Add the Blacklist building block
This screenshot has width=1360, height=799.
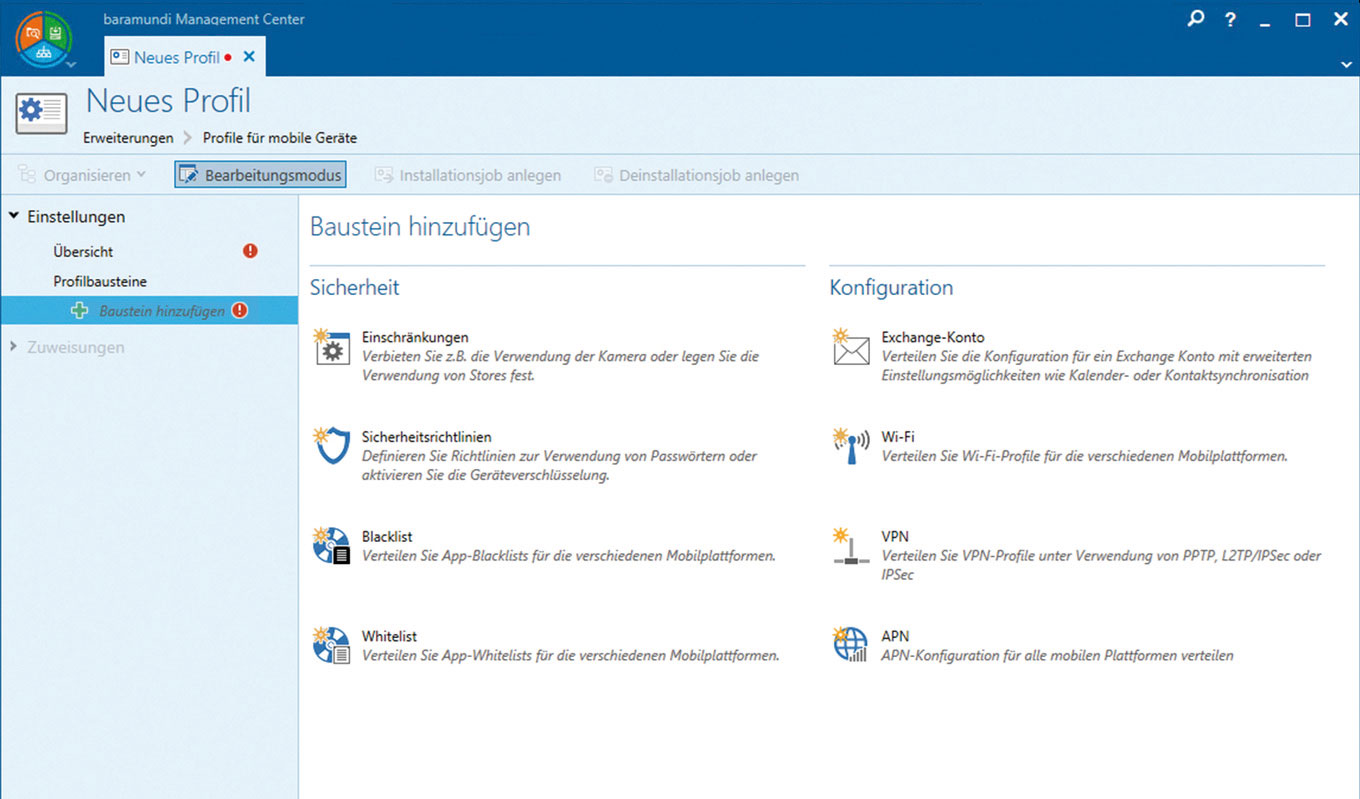(387, 537)
